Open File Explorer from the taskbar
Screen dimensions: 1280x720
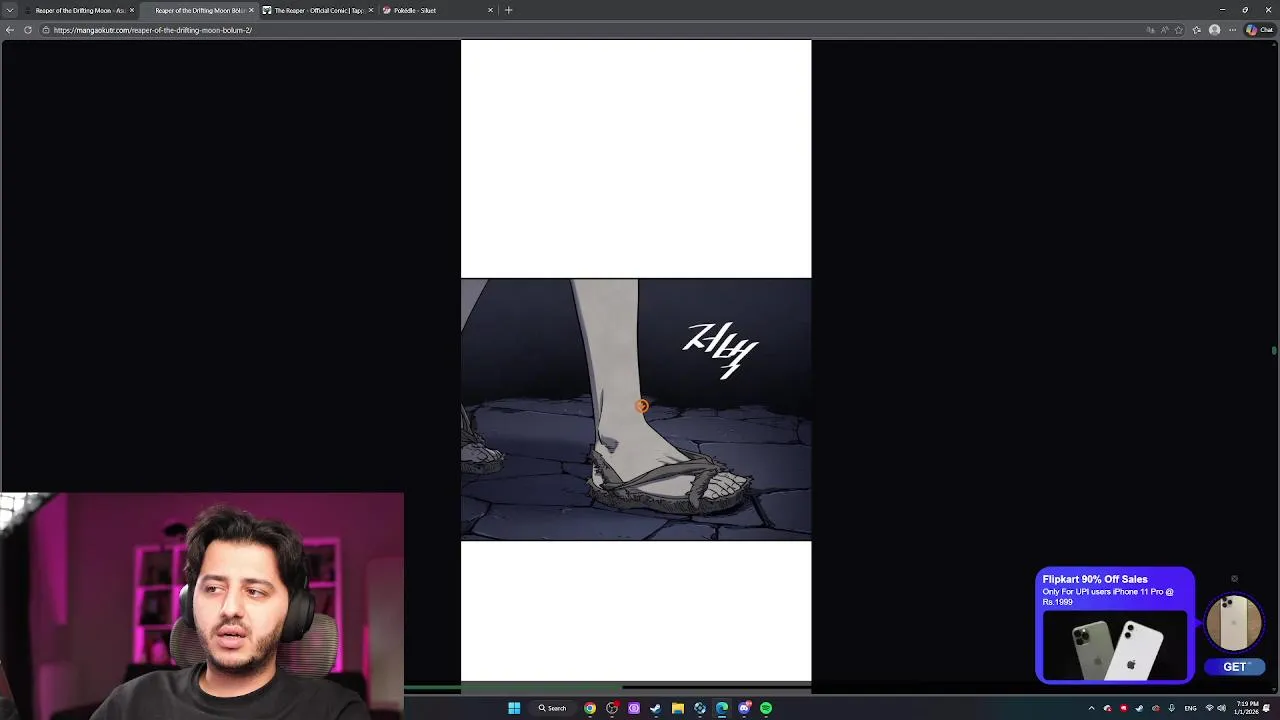(x=677, y=708)
